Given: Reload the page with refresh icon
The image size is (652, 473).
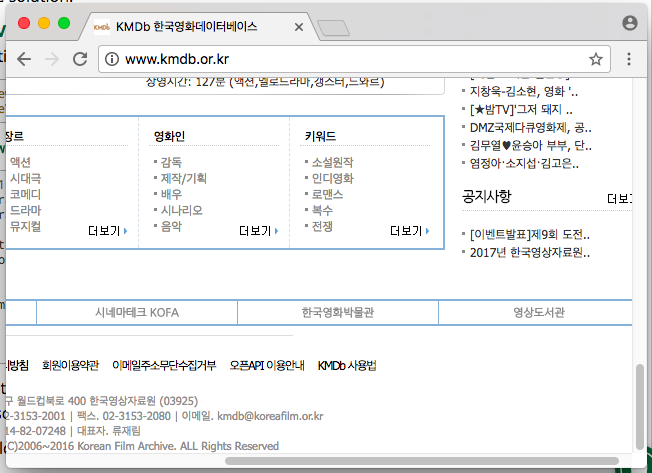Looking at the screenshot, I should 80,59.
